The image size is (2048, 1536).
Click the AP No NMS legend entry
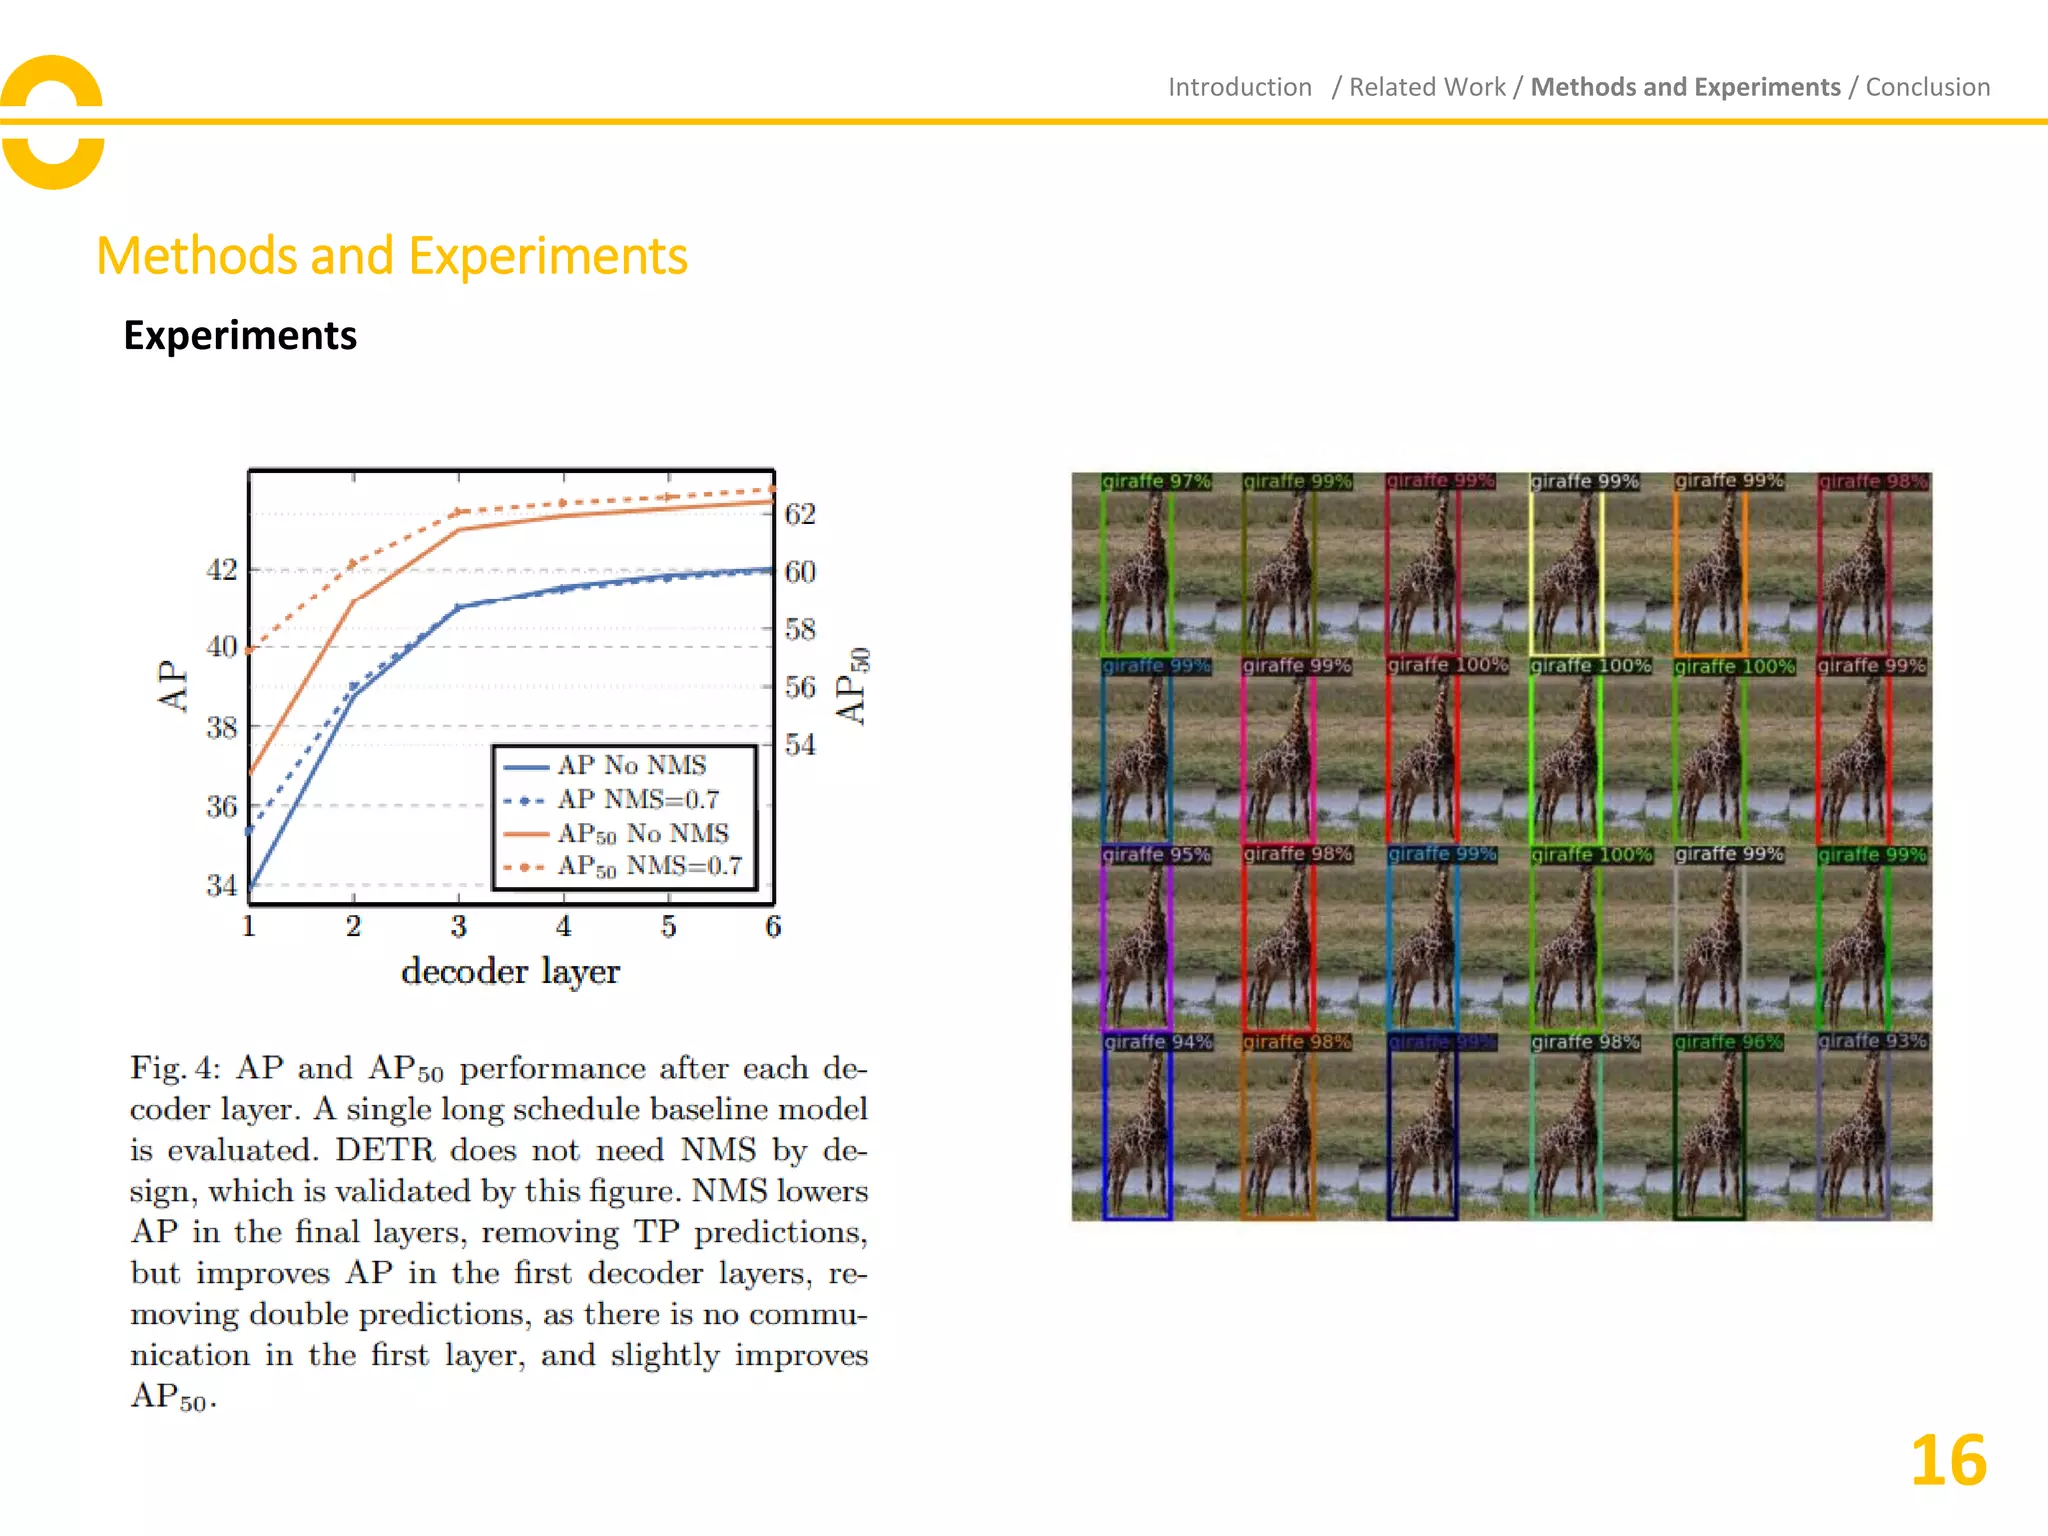(x=630, y=766)
